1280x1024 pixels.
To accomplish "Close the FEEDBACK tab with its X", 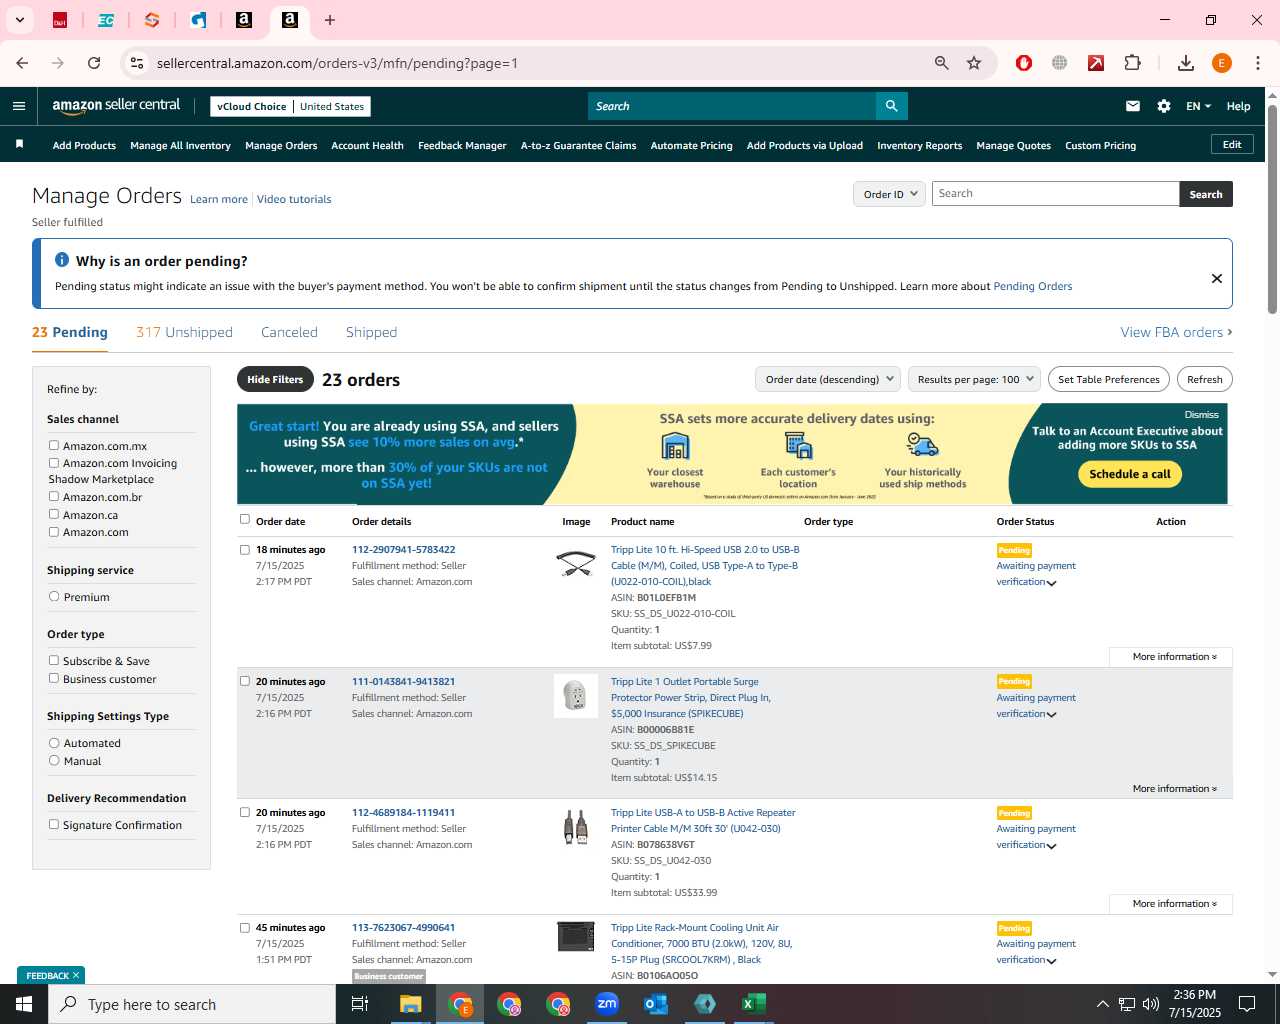I will [x=76, y=975].
